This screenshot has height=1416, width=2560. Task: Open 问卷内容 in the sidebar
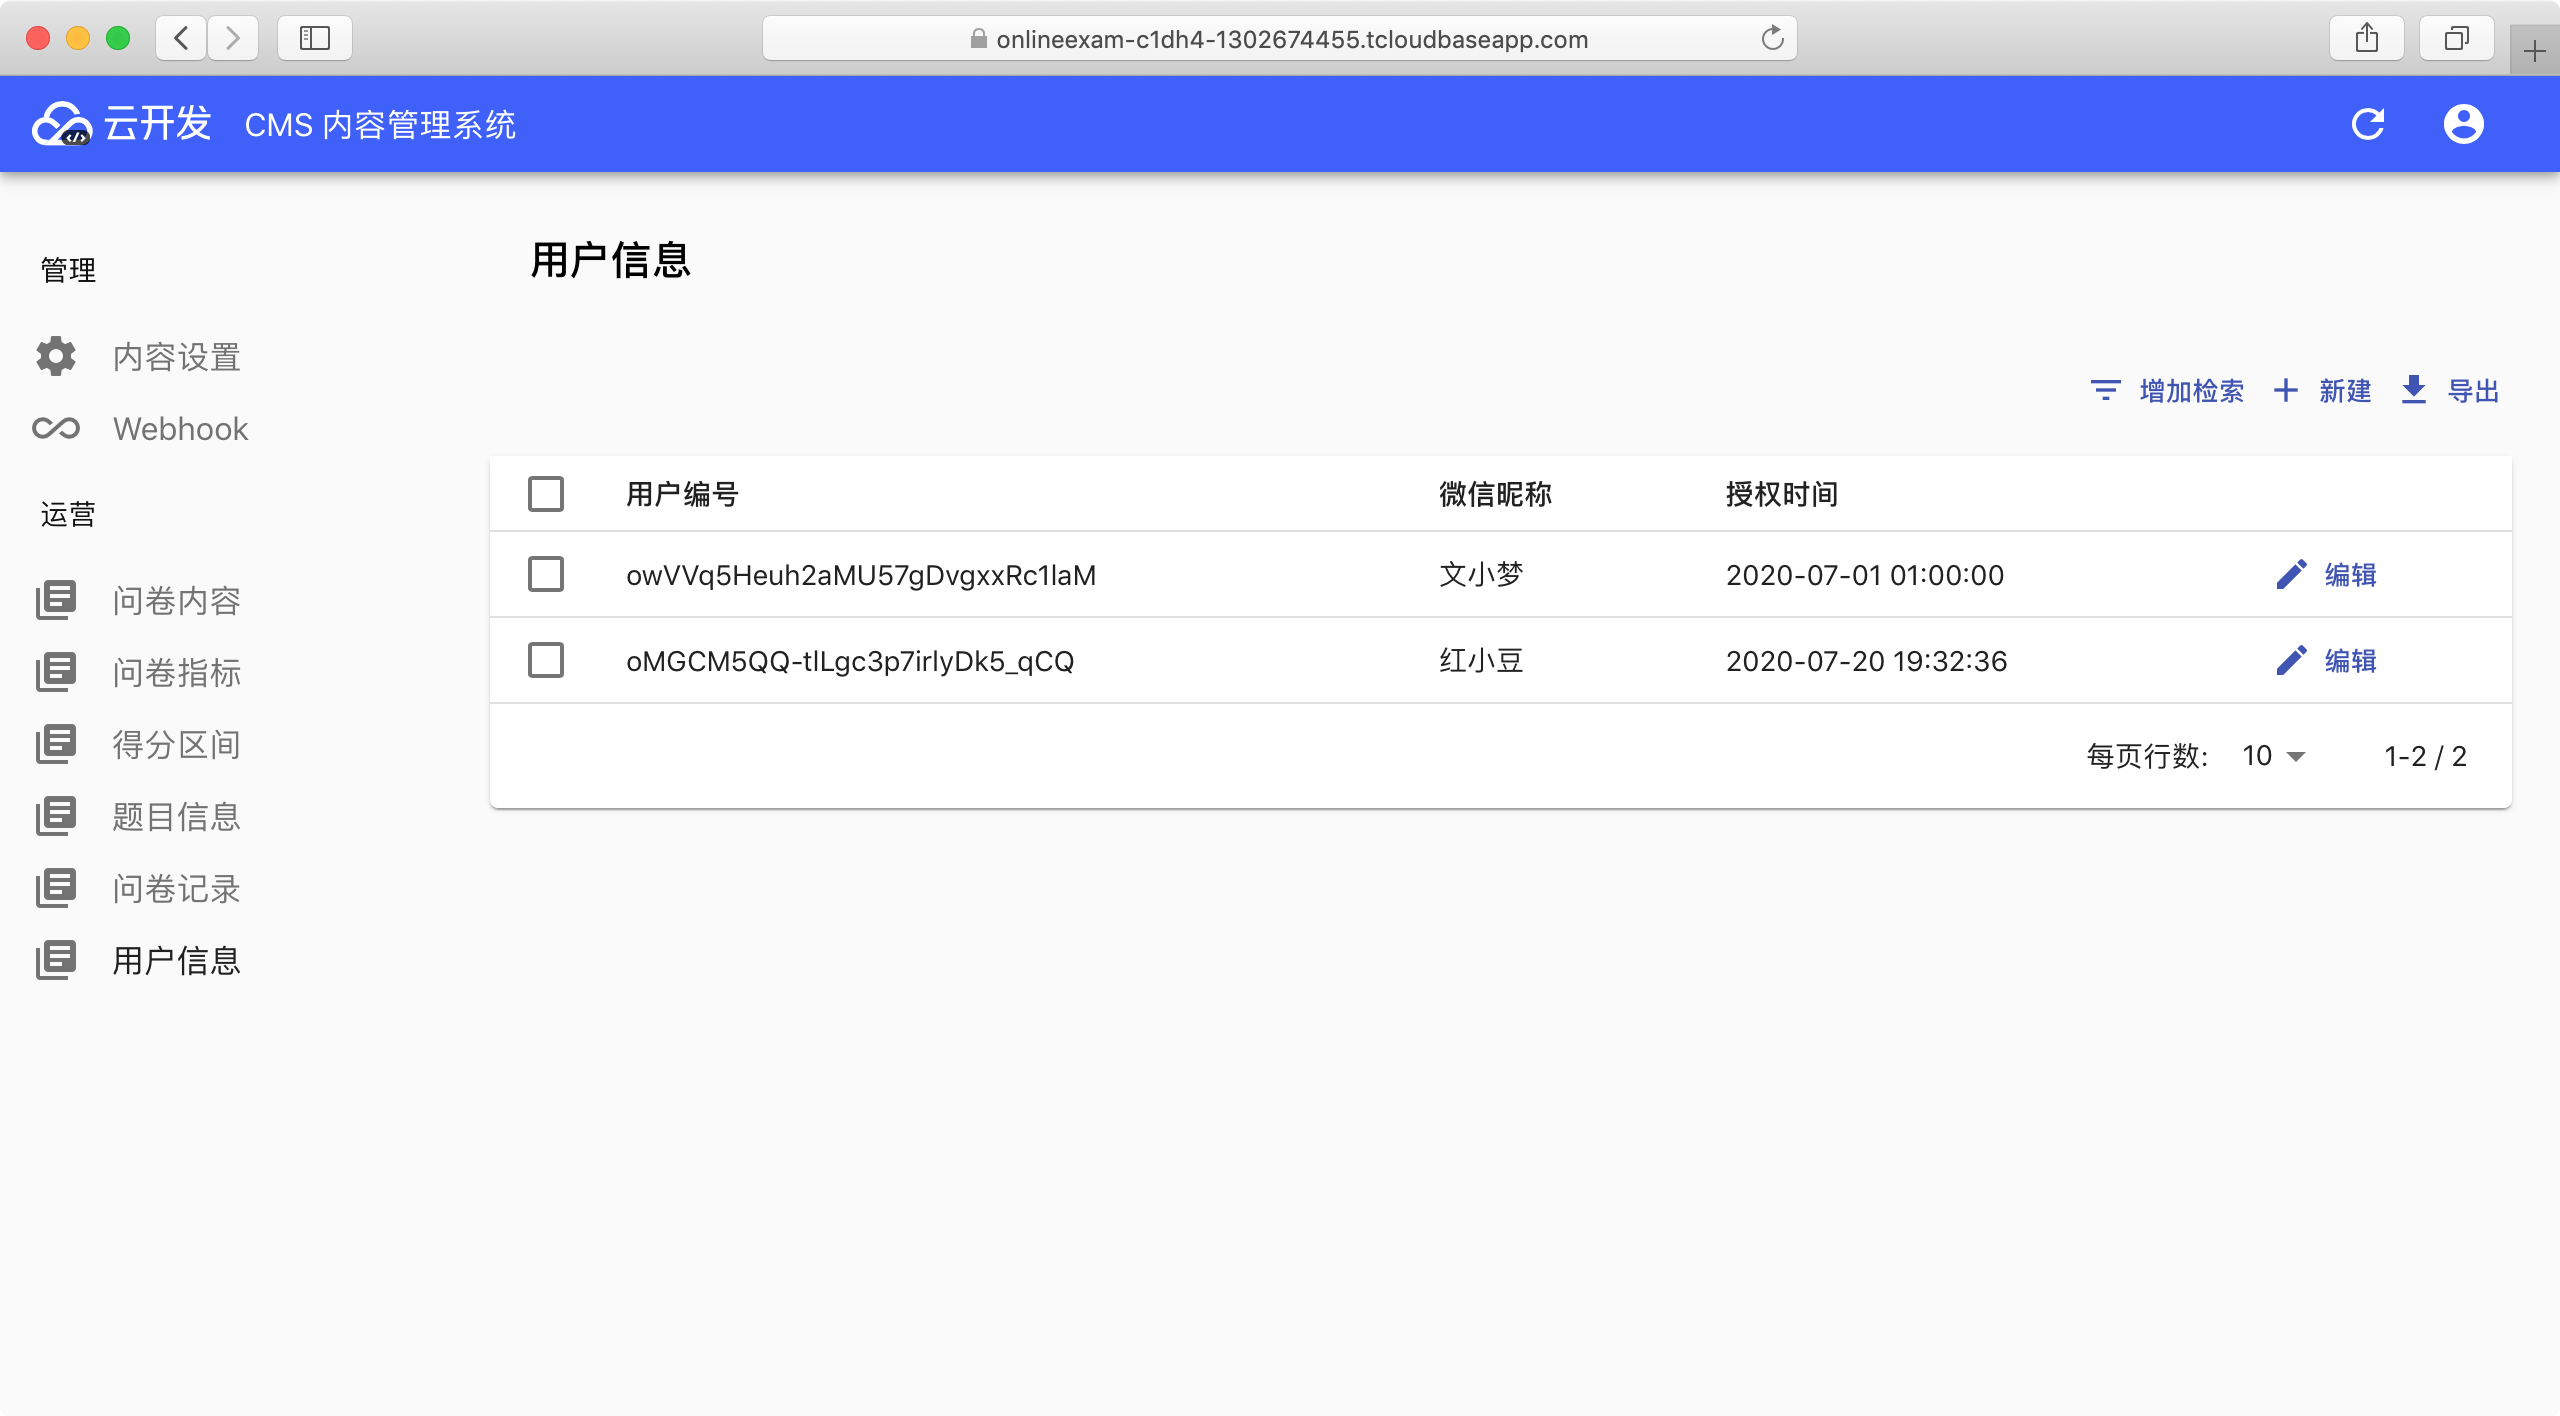176,601
